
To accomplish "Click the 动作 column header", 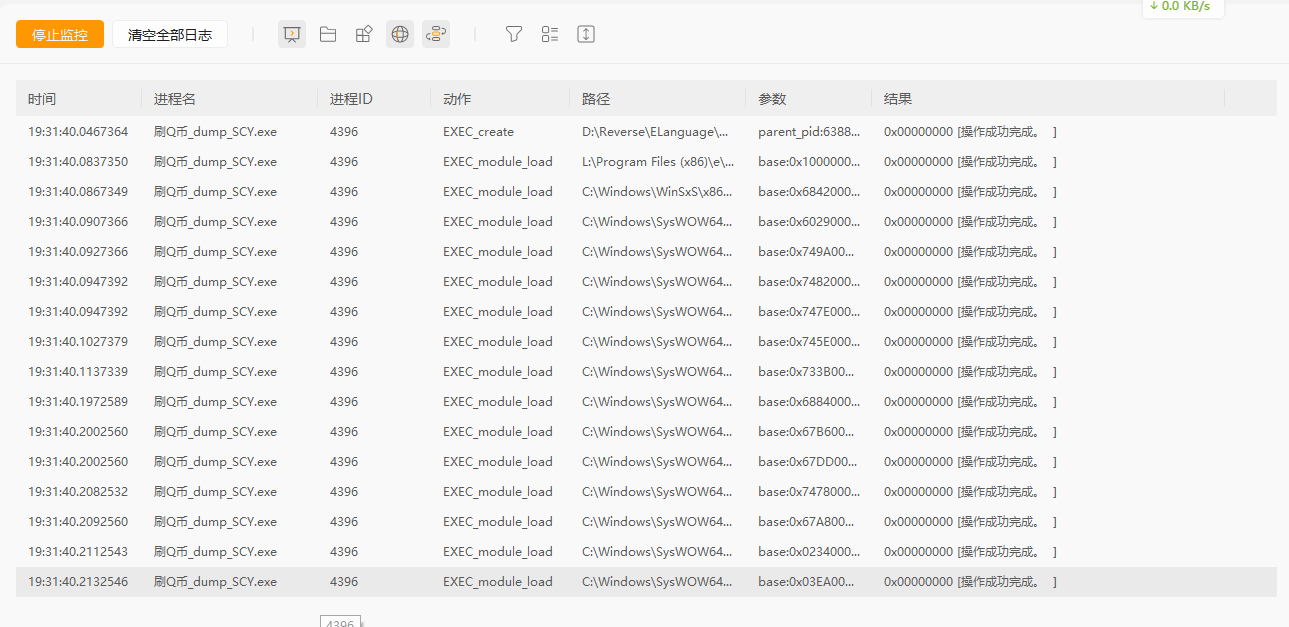I will point(457,99).
